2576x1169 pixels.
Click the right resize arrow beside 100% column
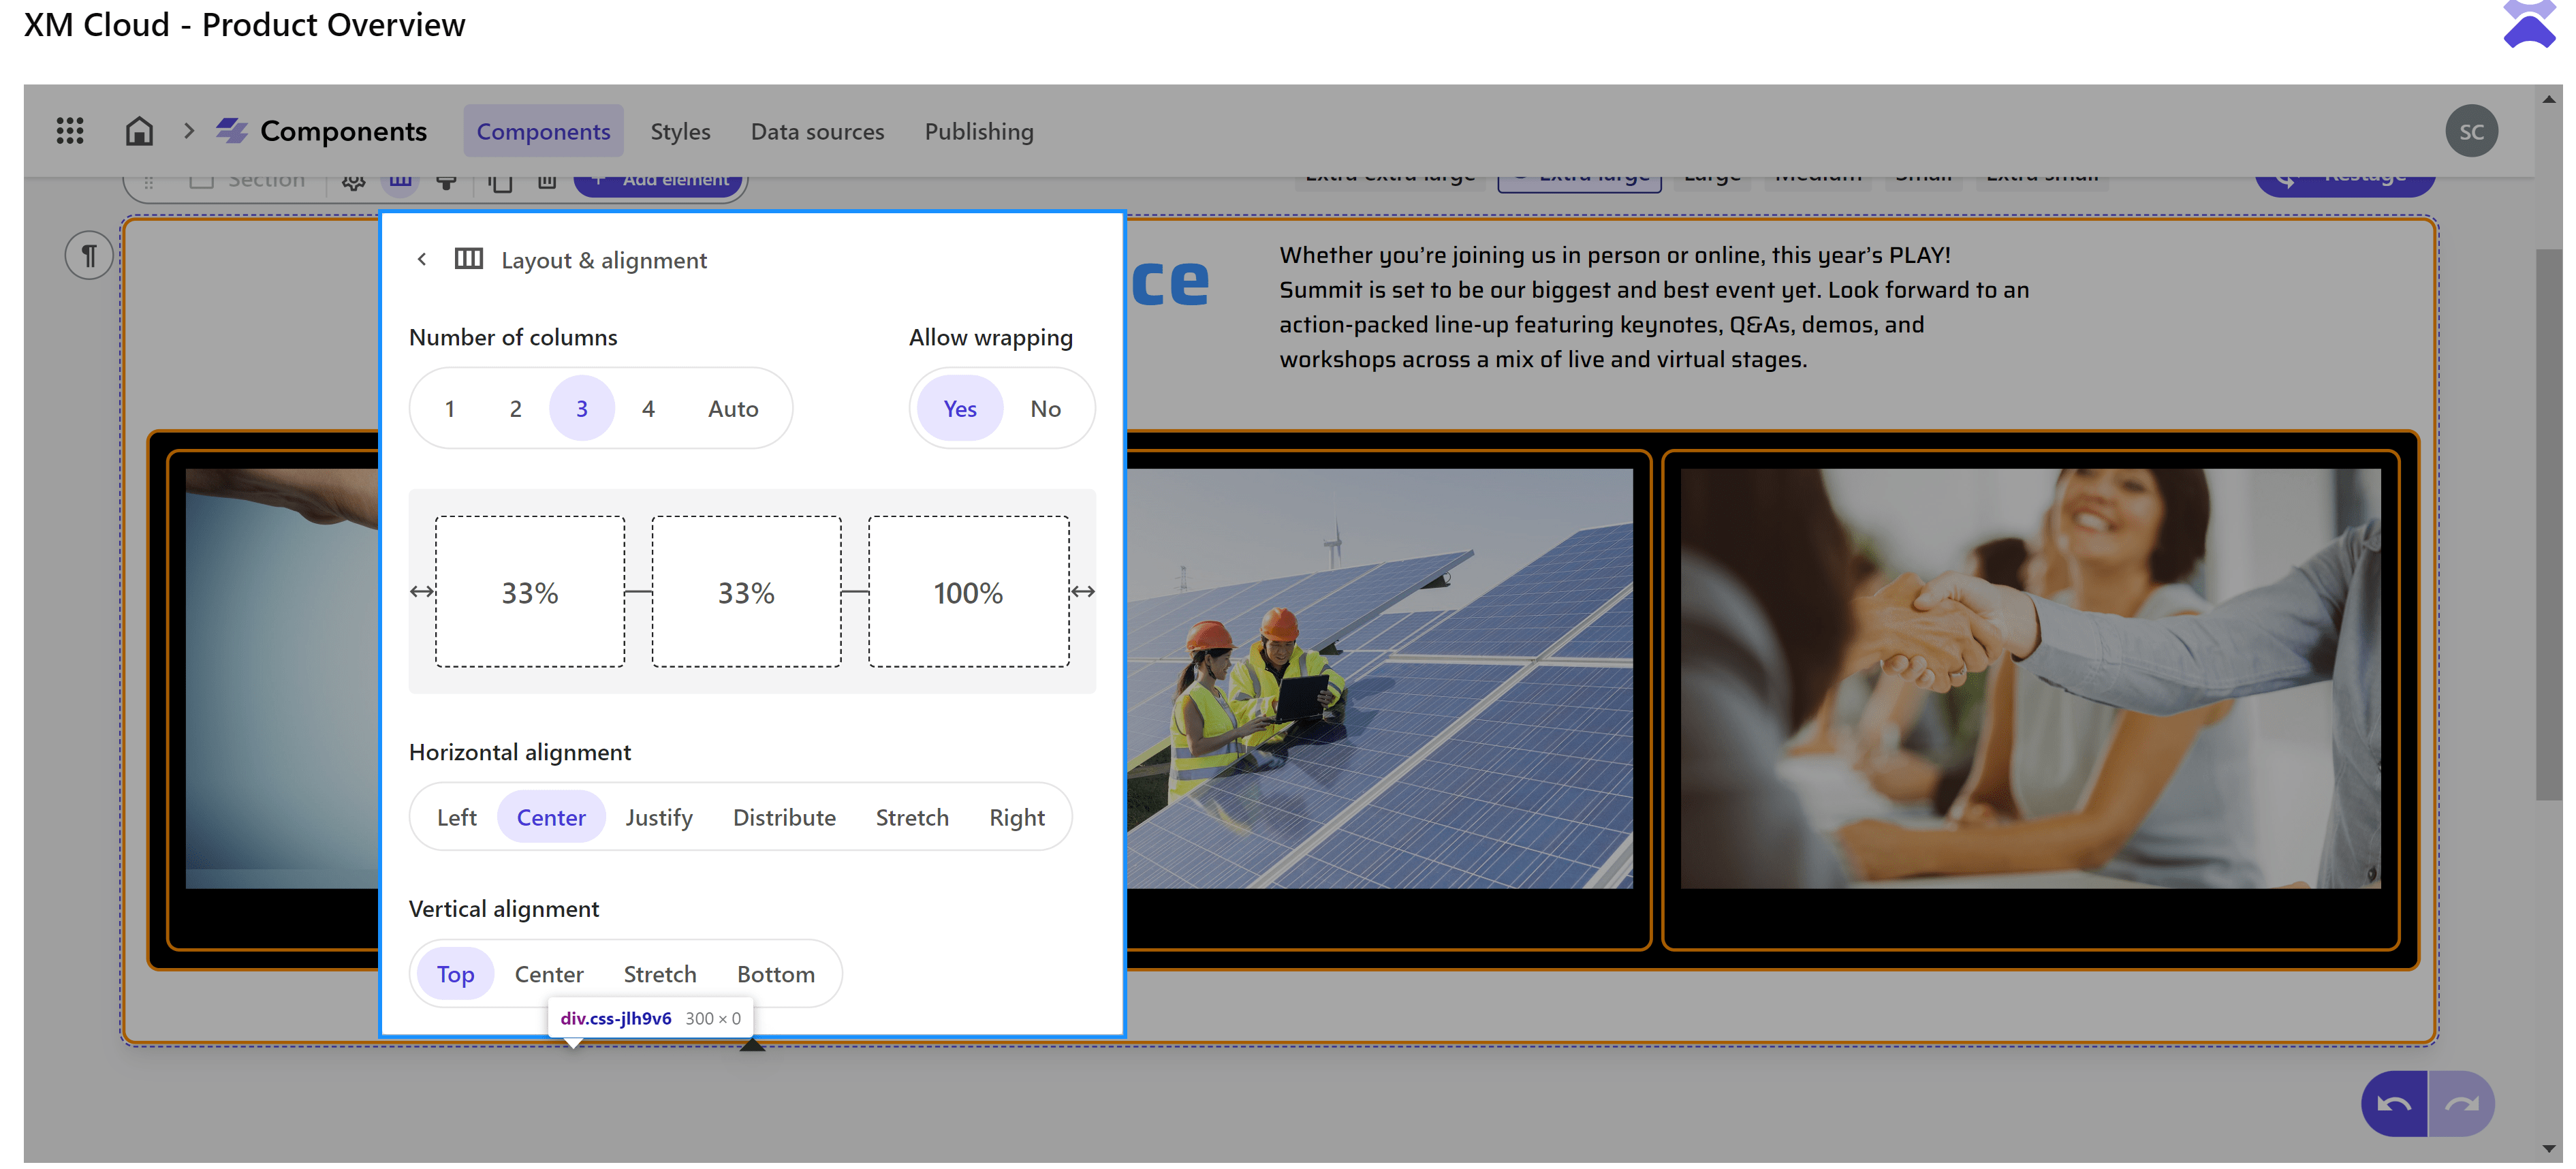pyautogui.click(x=1083, y=592)
